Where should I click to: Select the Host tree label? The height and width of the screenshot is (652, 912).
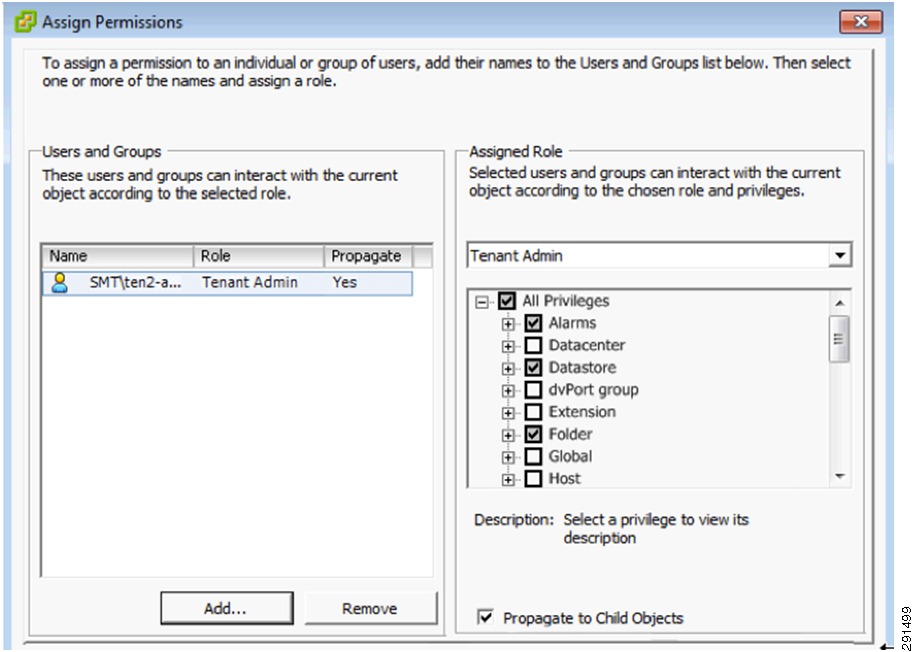click(564, 479)
